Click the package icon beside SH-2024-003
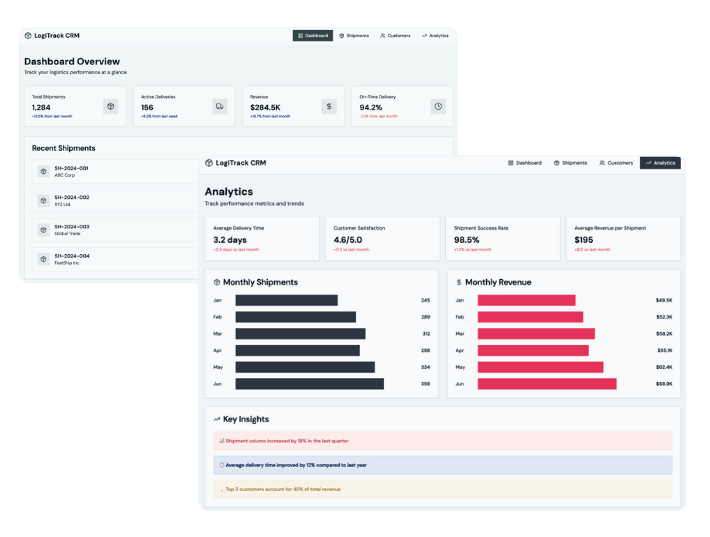 click(x=43, y=230)
